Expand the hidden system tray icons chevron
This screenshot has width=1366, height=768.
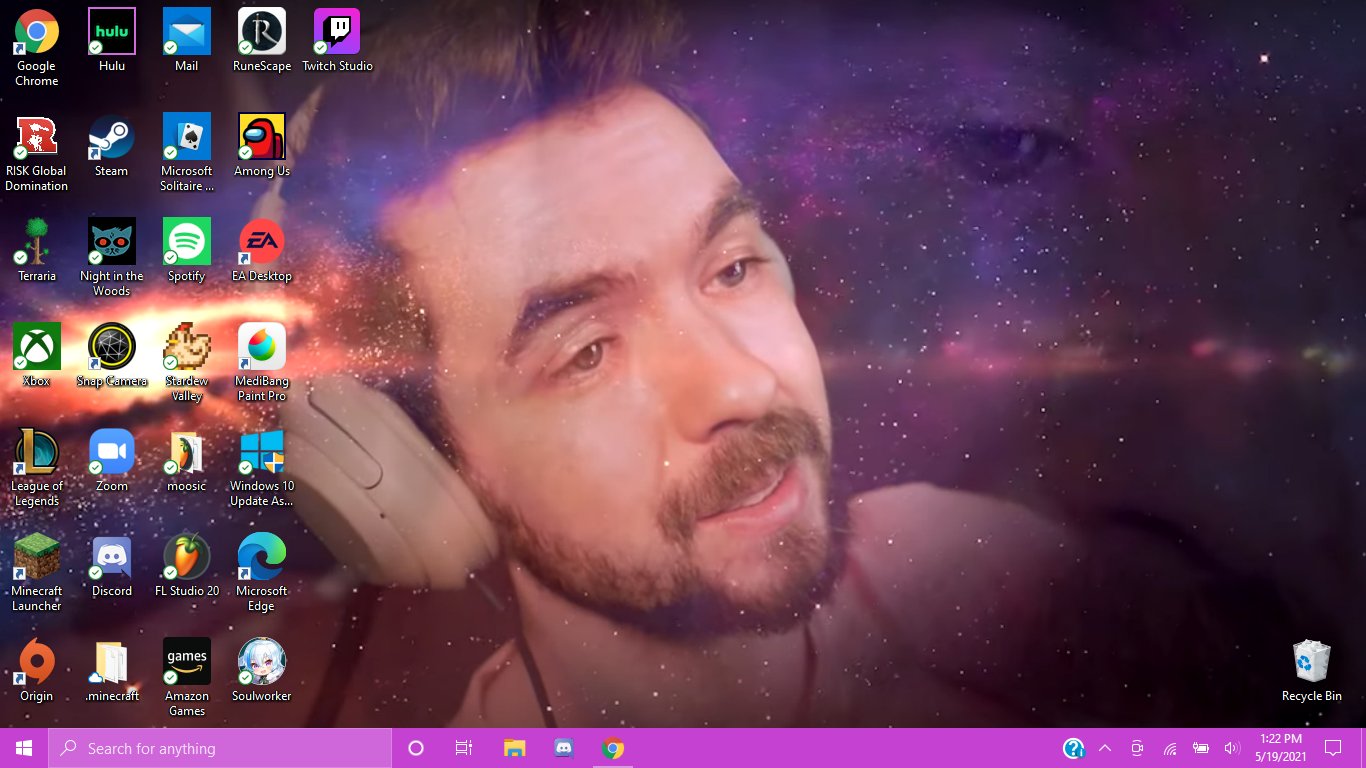[1104, 747]
